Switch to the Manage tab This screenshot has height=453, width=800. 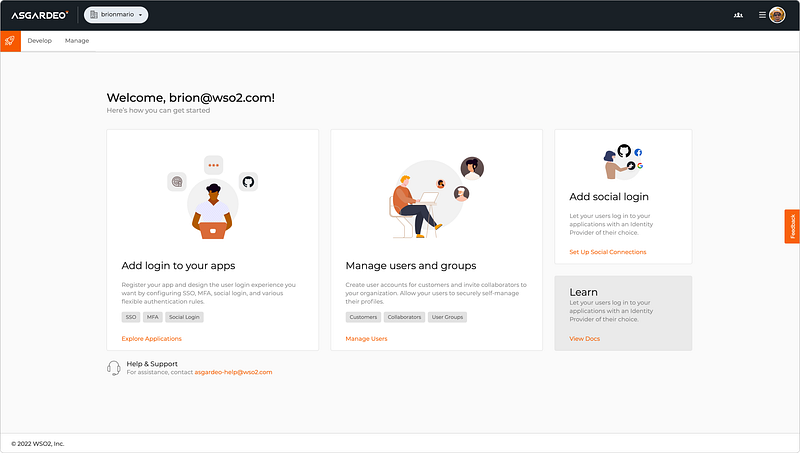coord(77,41)
